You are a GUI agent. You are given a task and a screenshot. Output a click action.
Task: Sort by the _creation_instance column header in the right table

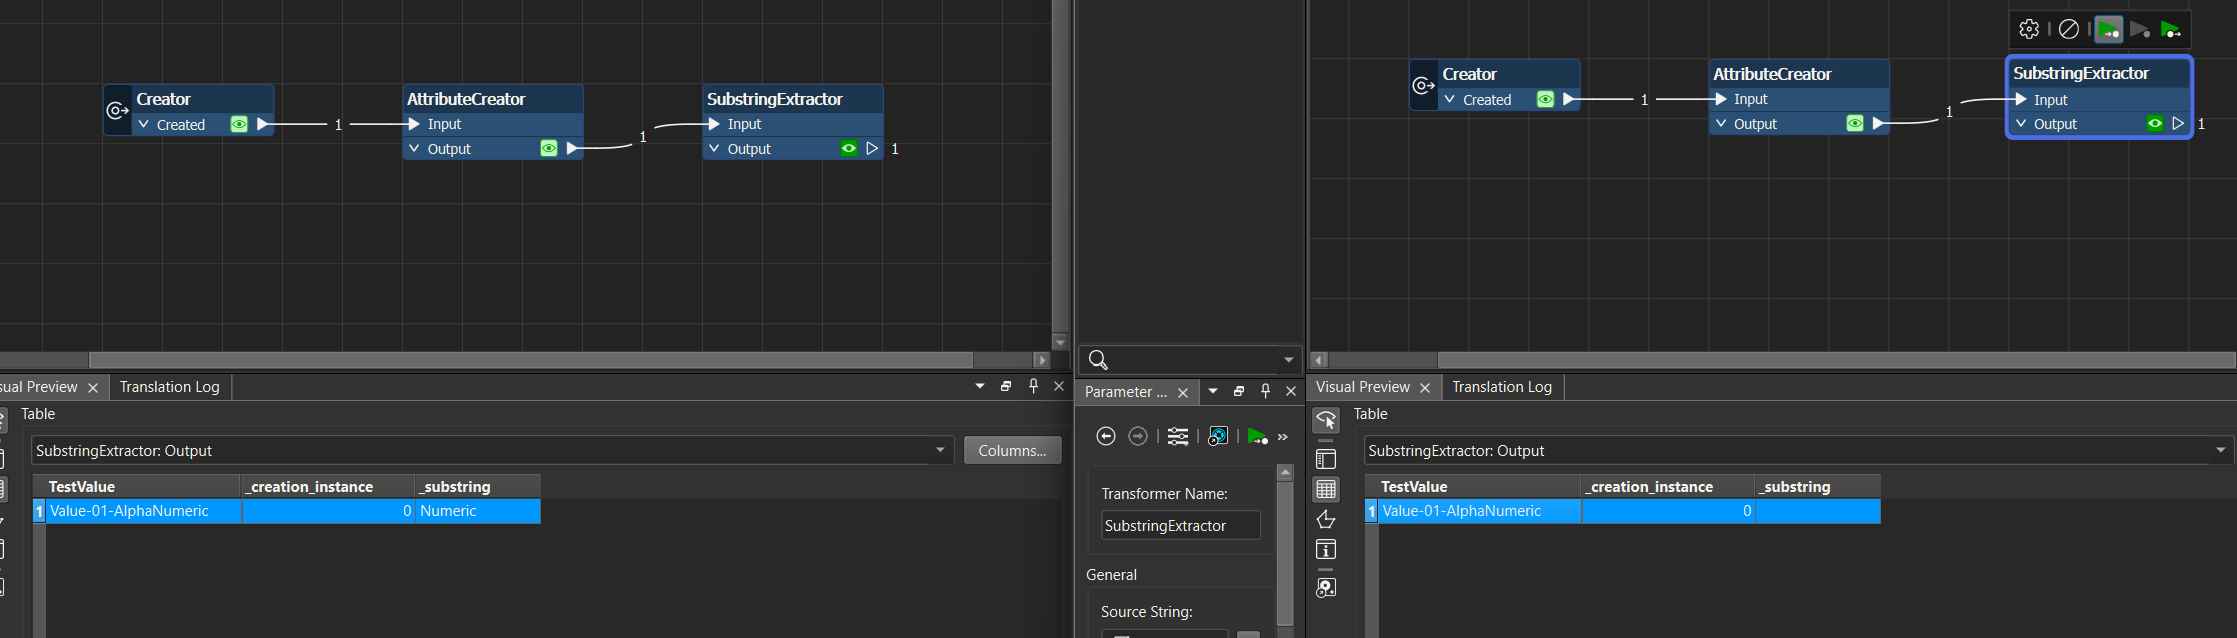pos(1668,486)
